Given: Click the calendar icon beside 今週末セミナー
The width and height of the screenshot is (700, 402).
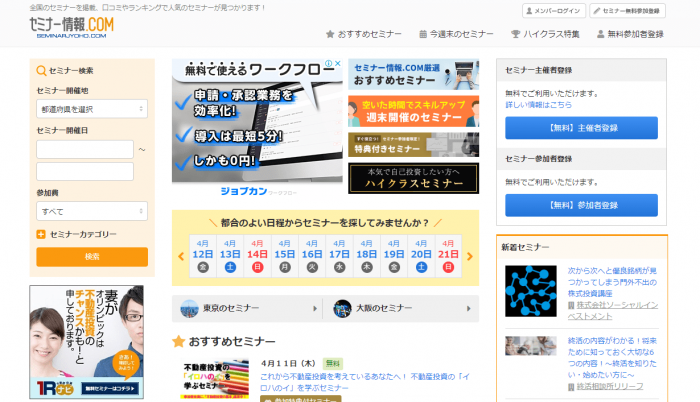Looking at the screenshot, I should coord(423,34).
